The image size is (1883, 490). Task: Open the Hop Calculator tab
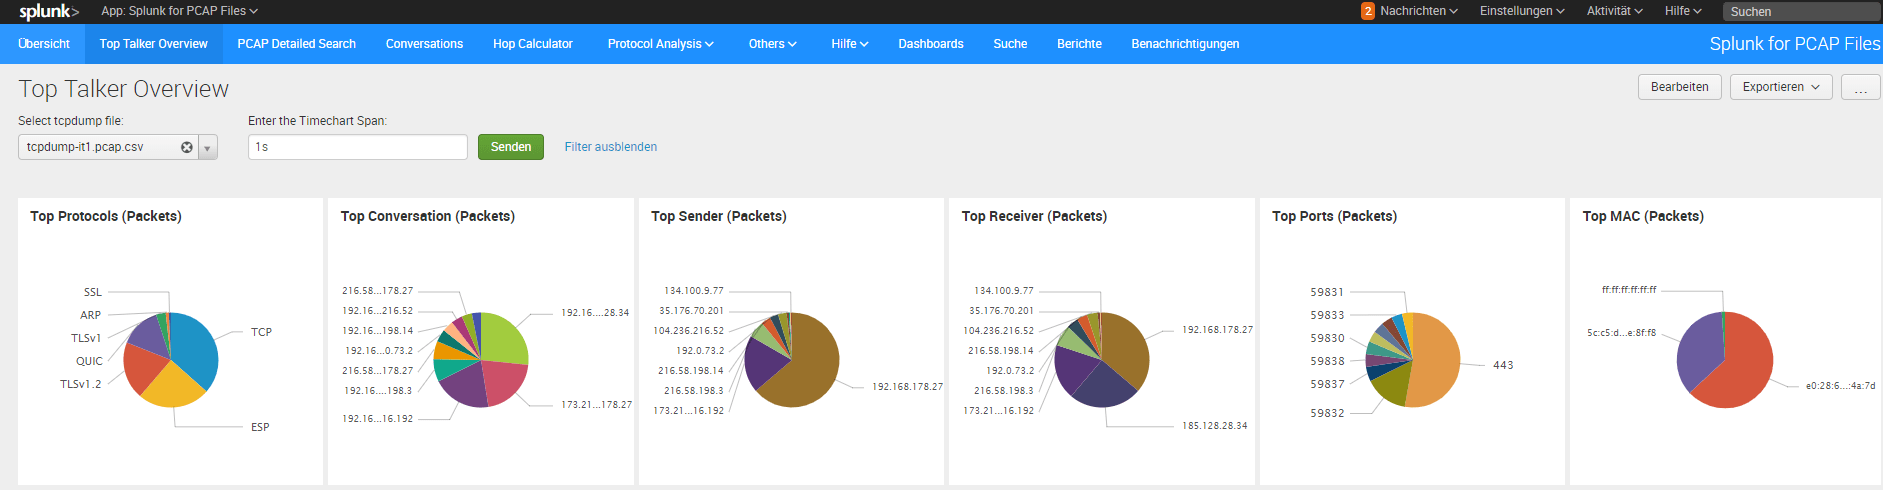(532, 44)
